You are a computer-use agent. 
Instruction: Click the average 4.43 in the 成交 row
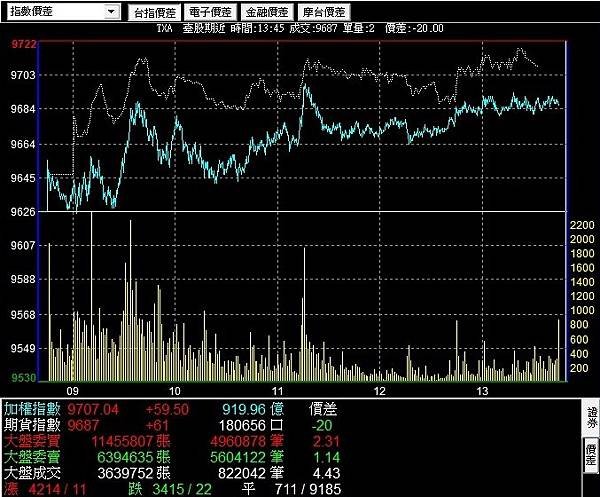[x=326, y=473]
